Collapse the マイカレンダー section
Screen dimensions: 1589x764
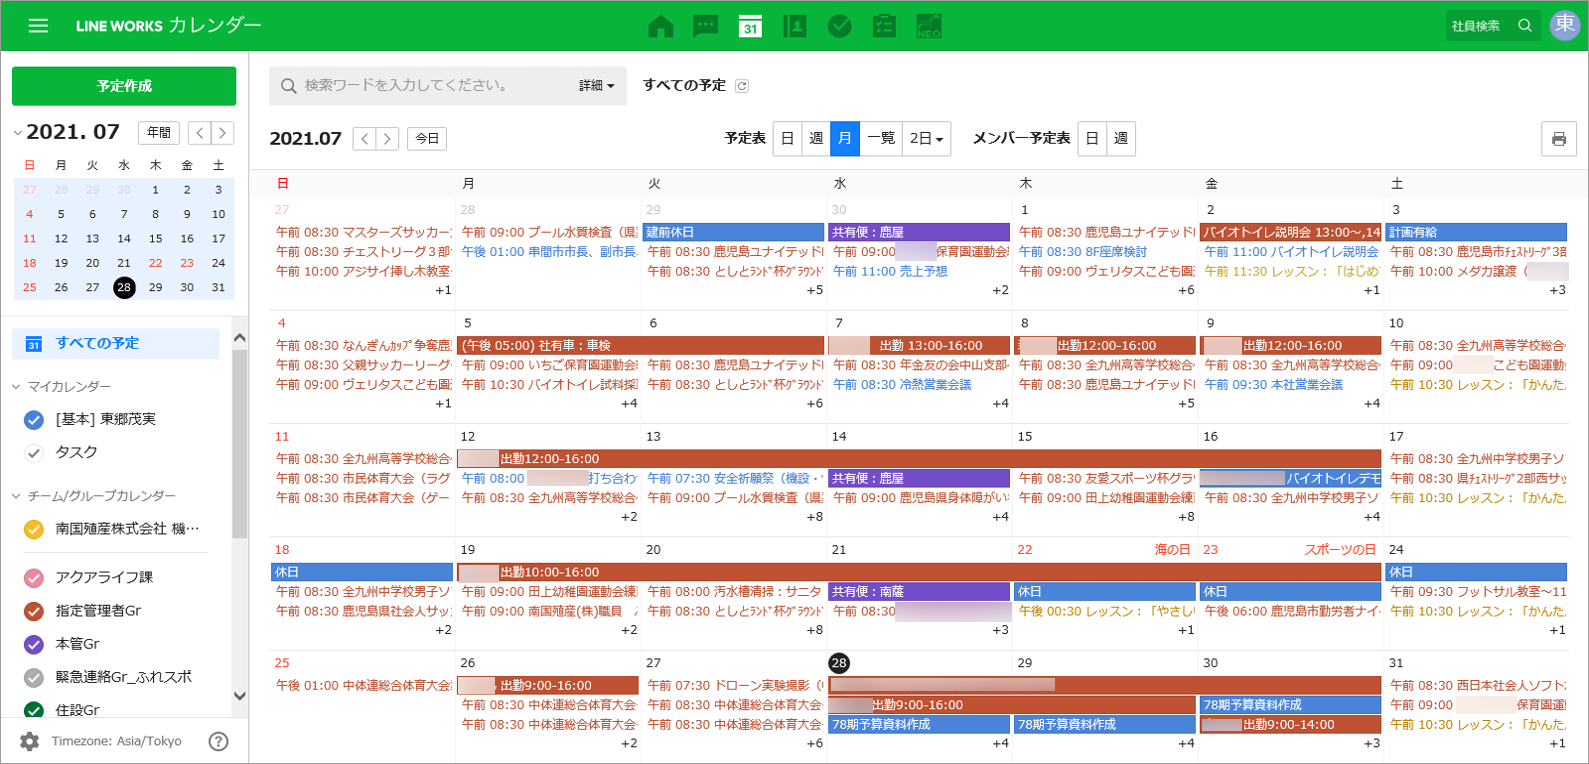point(17,387)
